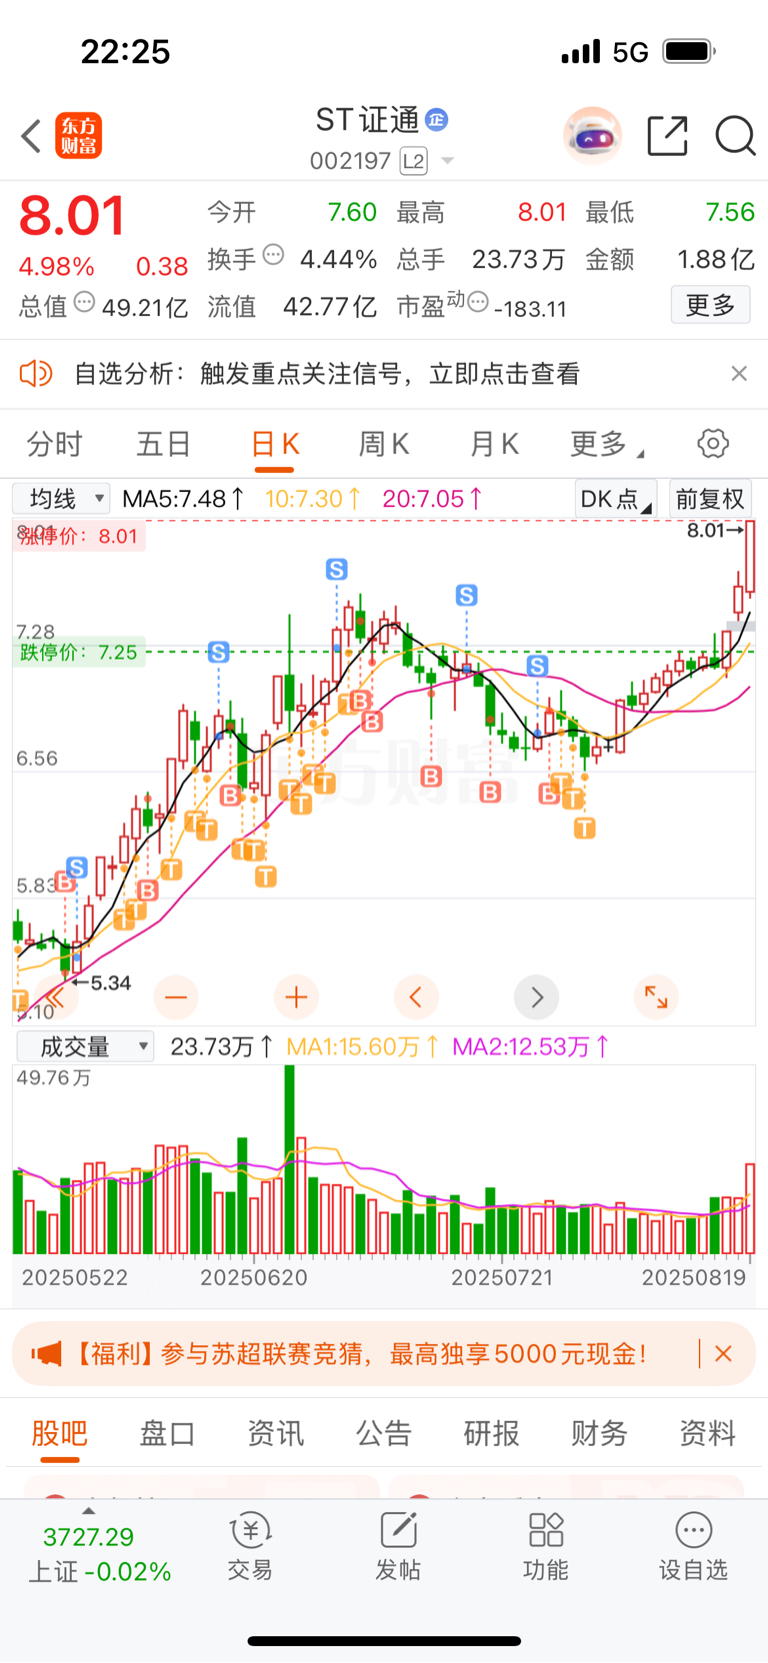The width and height of the screenshot is (768, 1663).
Task: Open the 资料 tab
Action: point(708,1434)
